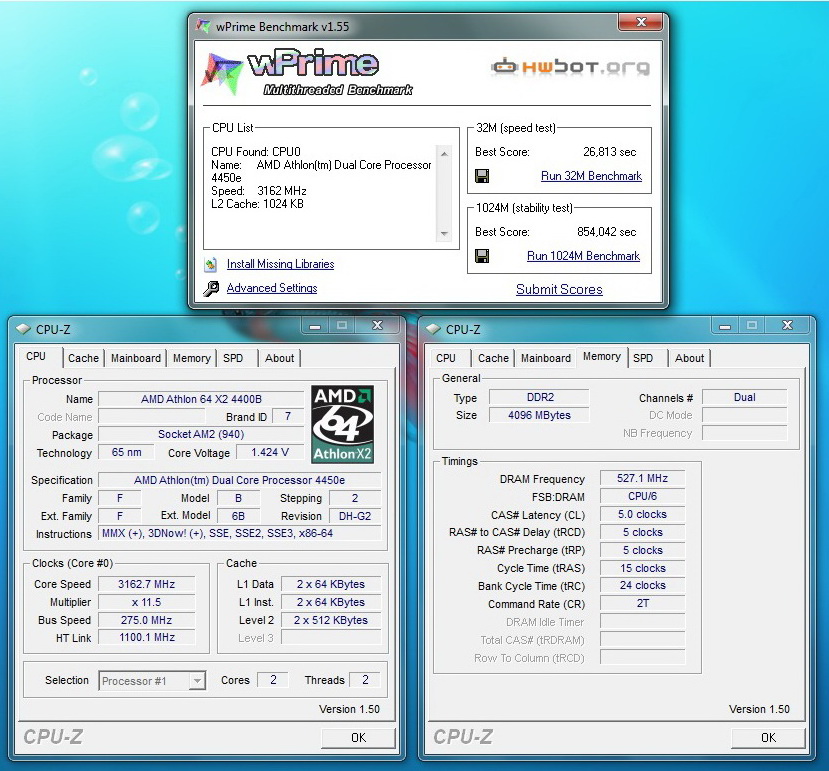
Task: Switch to Cache tab in left CPU-Z
Action: pos(83,358)
